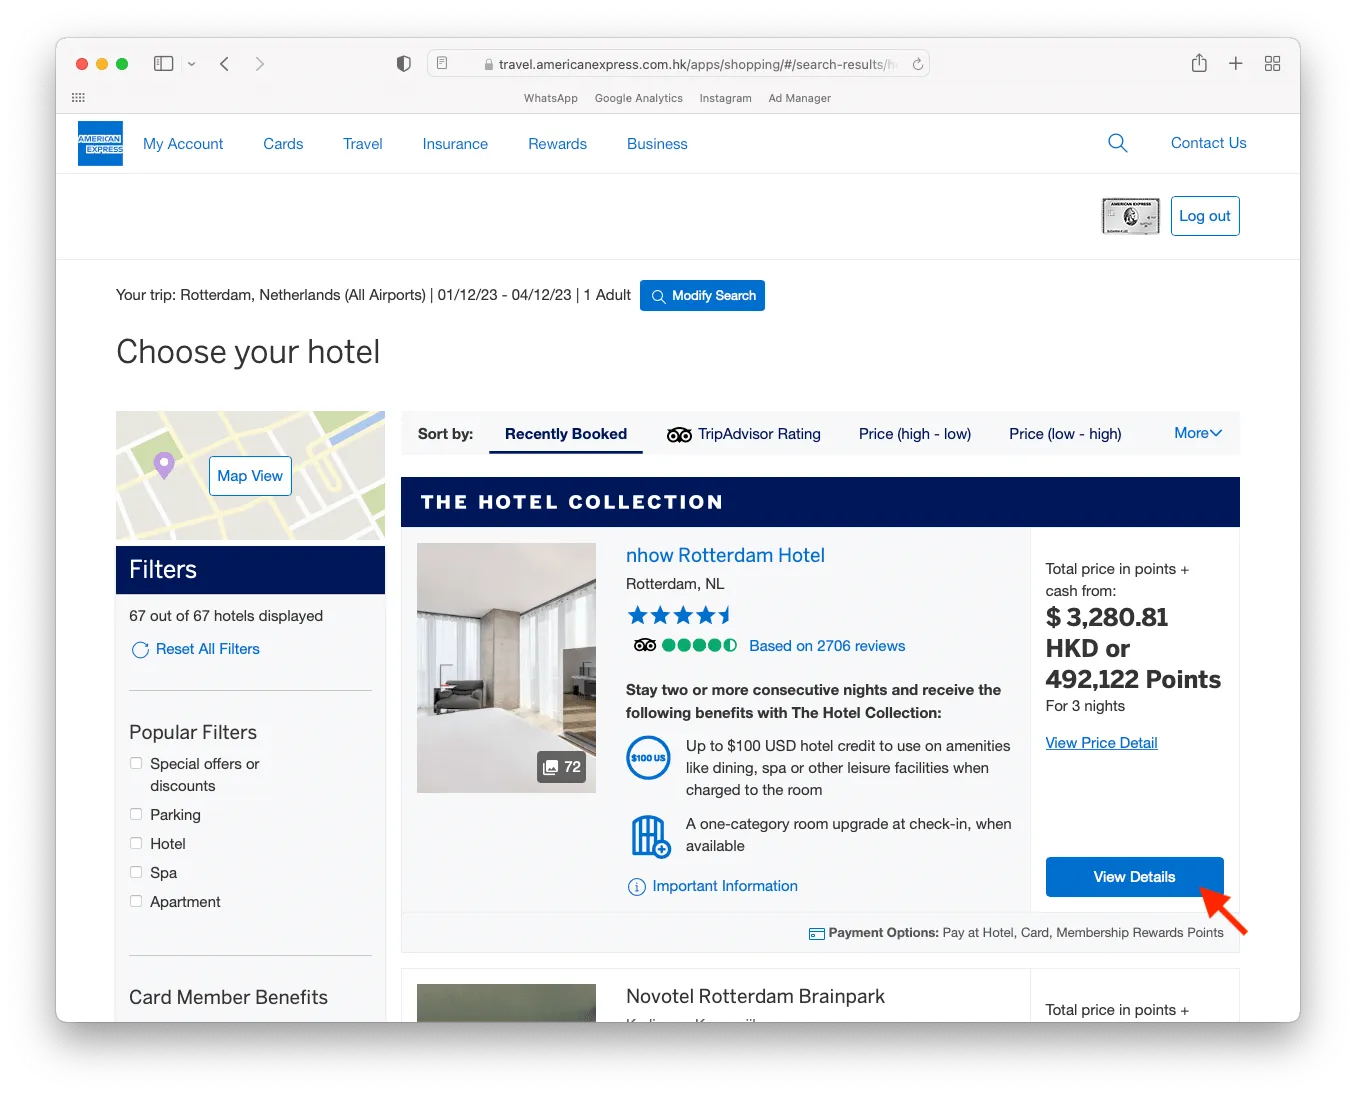This screenshot has height=1096, width=1356.
Task: Click the Log out button
Action: [1205, 216]
